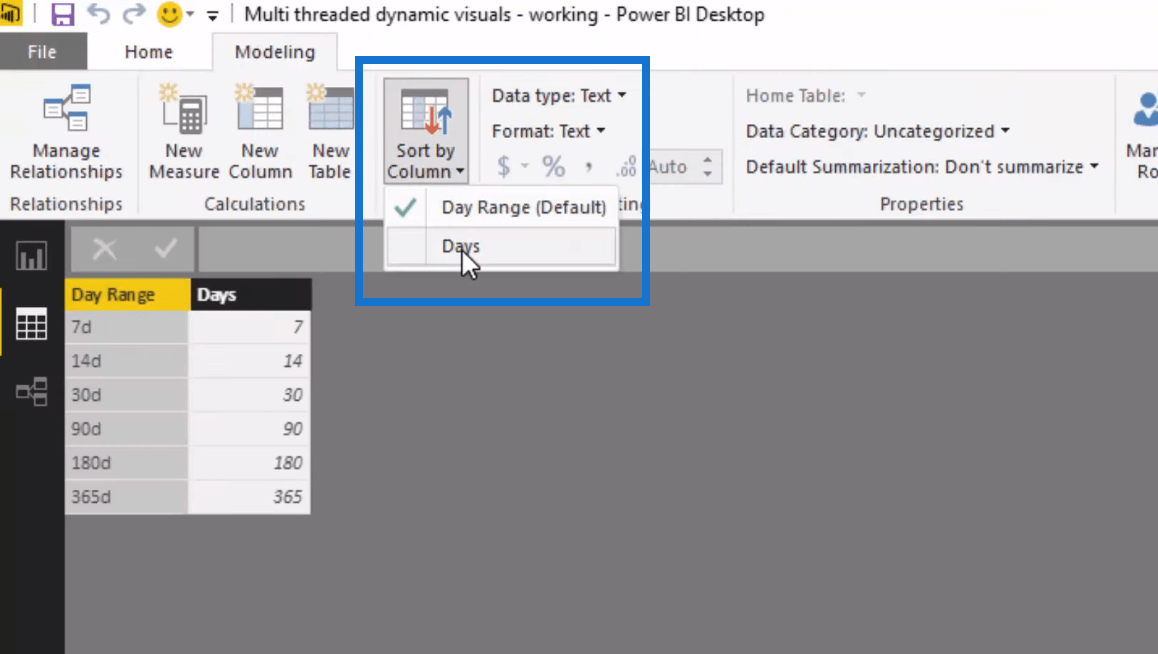This screenshot has height=654, width=1158.
Task: Click the 365d cell
Action: [x=126, y=497]
